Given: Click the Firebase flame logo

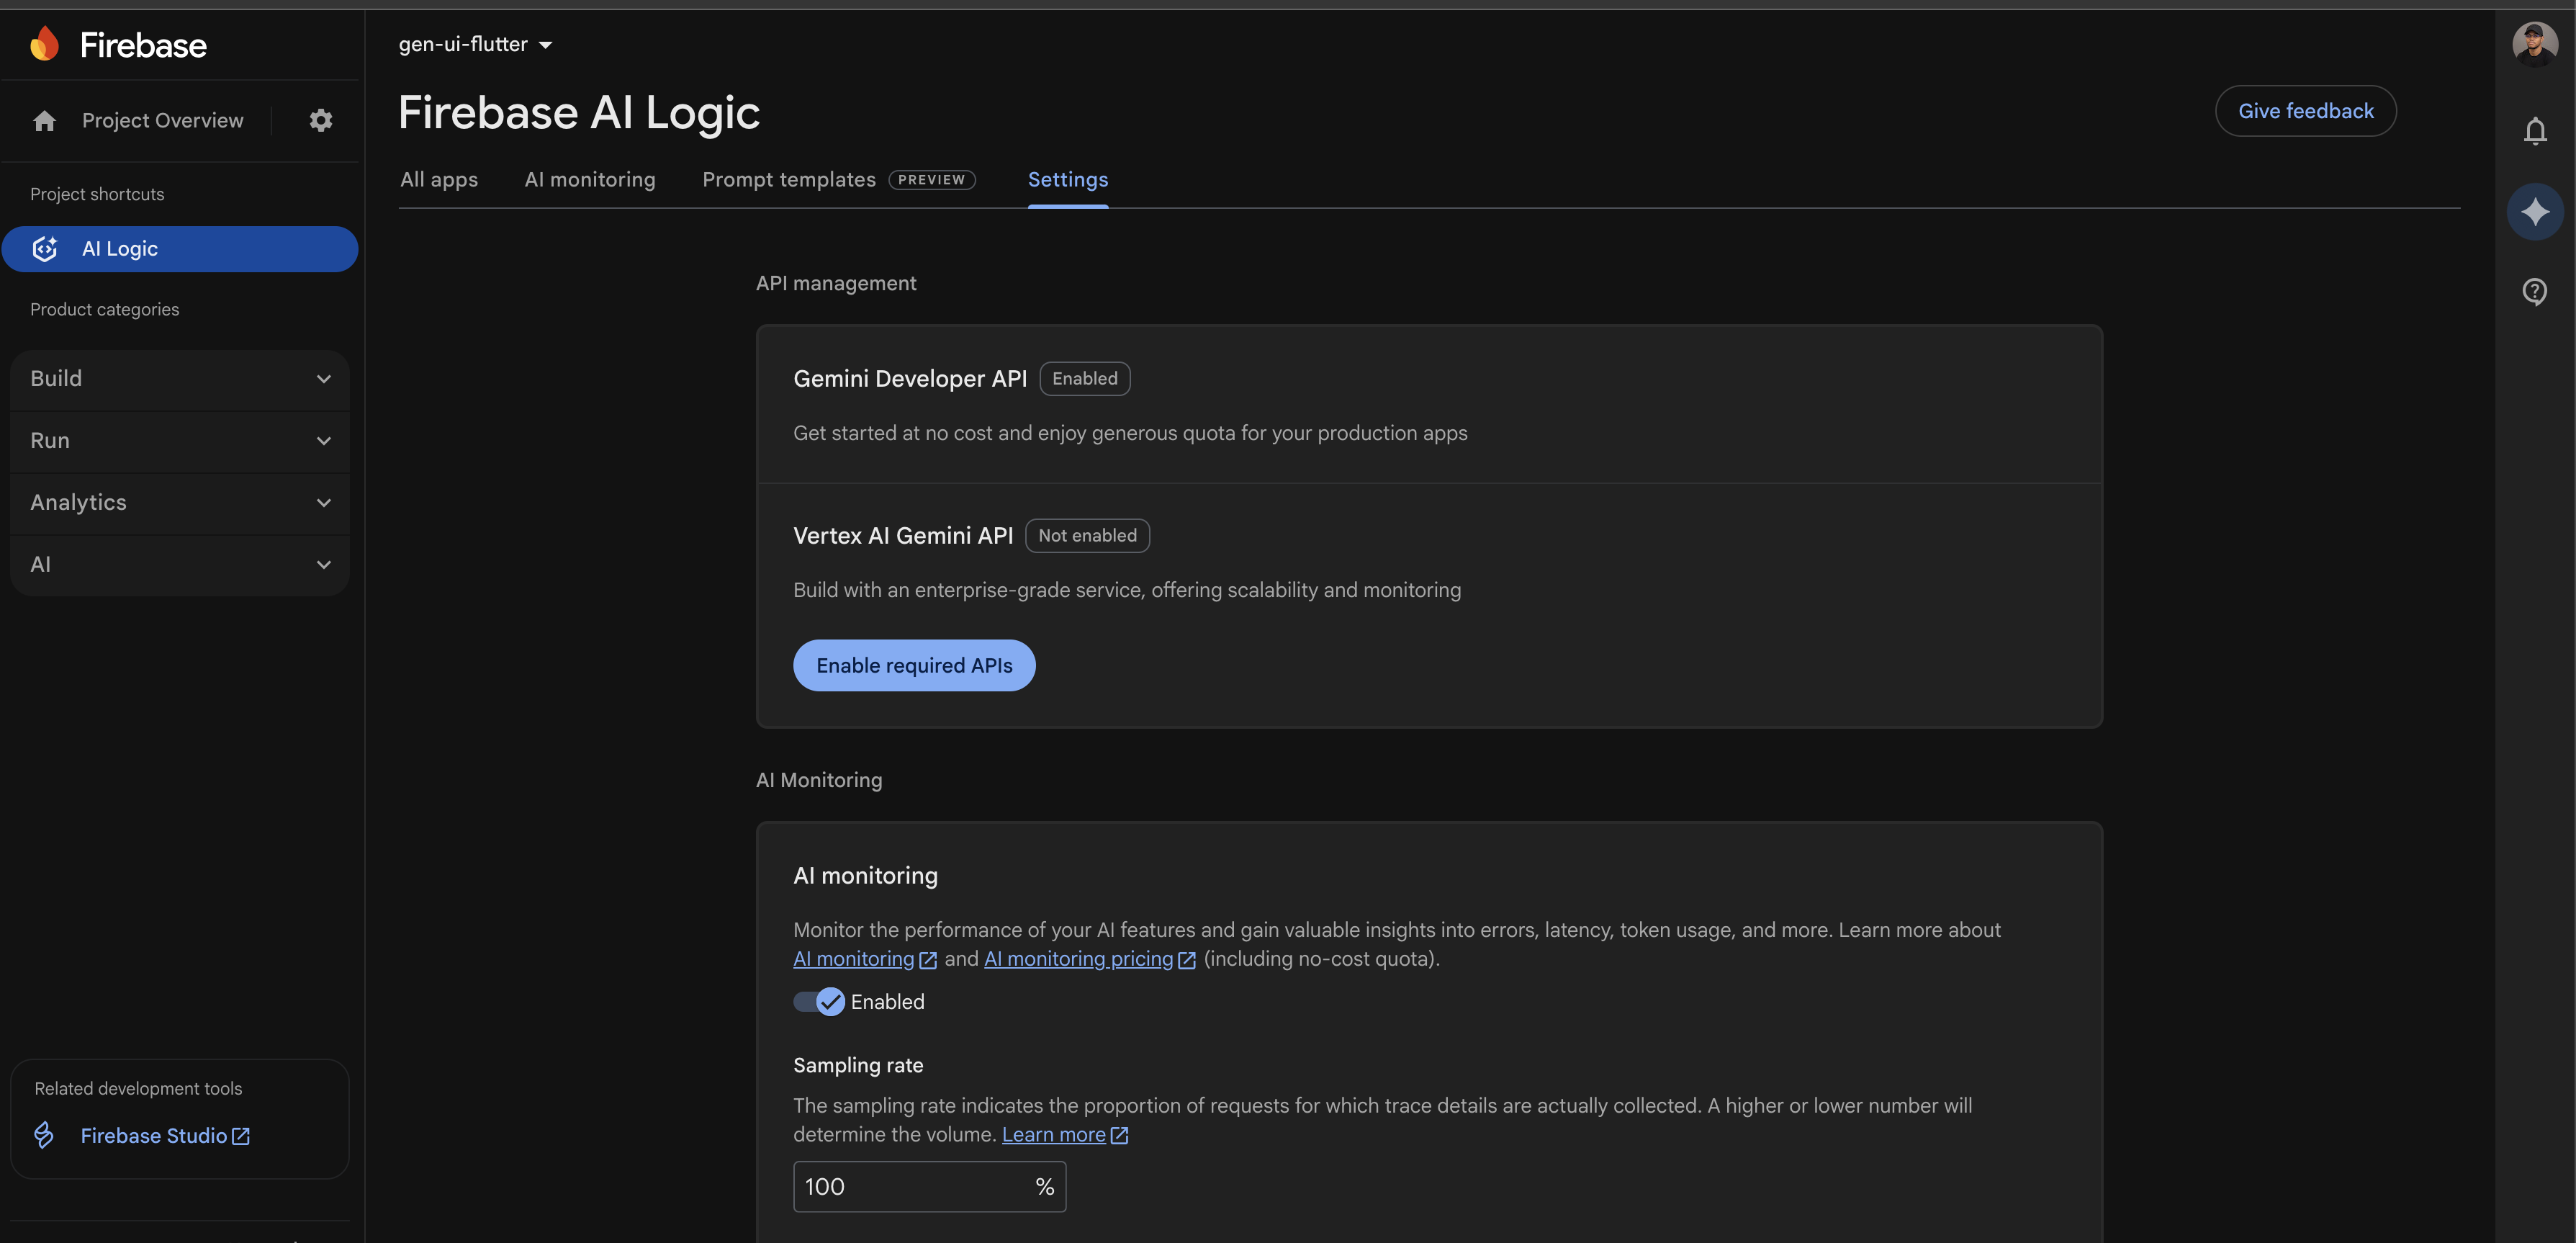Looking at the screenshot, I should tap(44, 44).
